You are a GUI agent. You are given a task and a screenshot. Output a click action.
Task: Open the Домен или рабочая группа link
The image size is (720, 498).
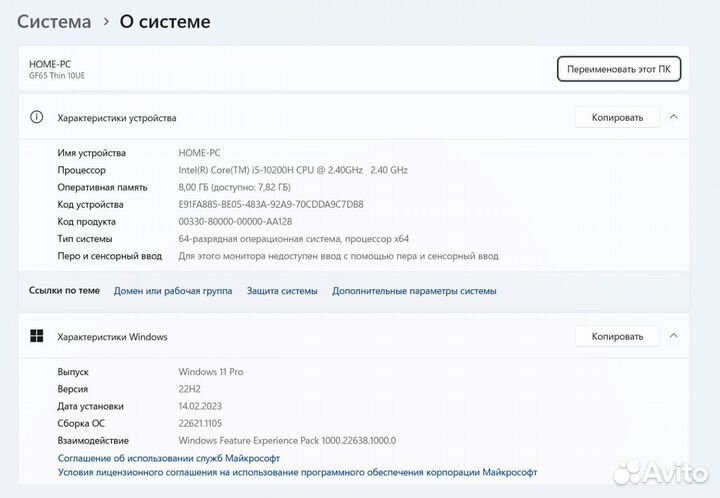(x=173, y=291)
